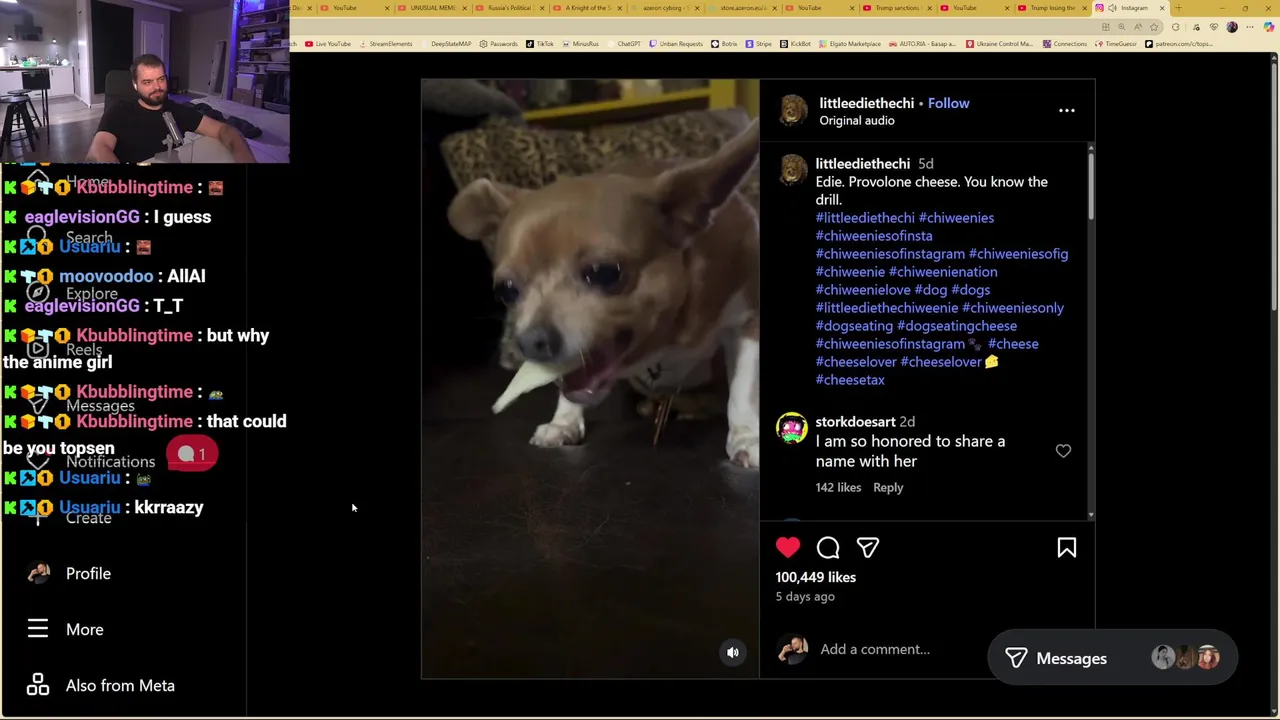Open a new browser tab with the plus icon
Viewport: 1280px width, 720px height.
coord(1178,8)
